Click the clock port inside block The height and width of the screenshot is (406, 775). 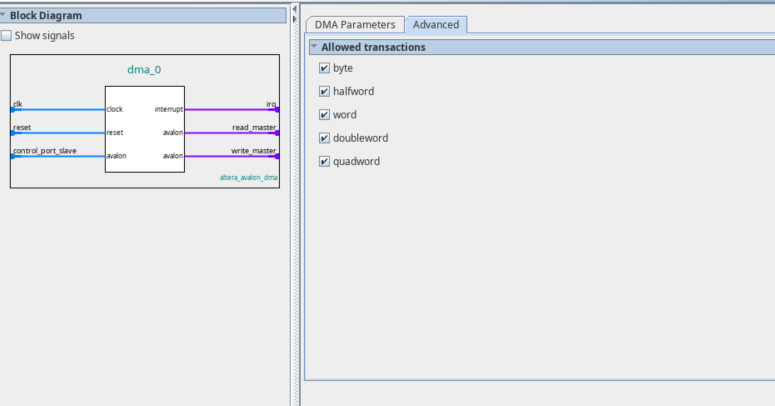coord(115,109)
